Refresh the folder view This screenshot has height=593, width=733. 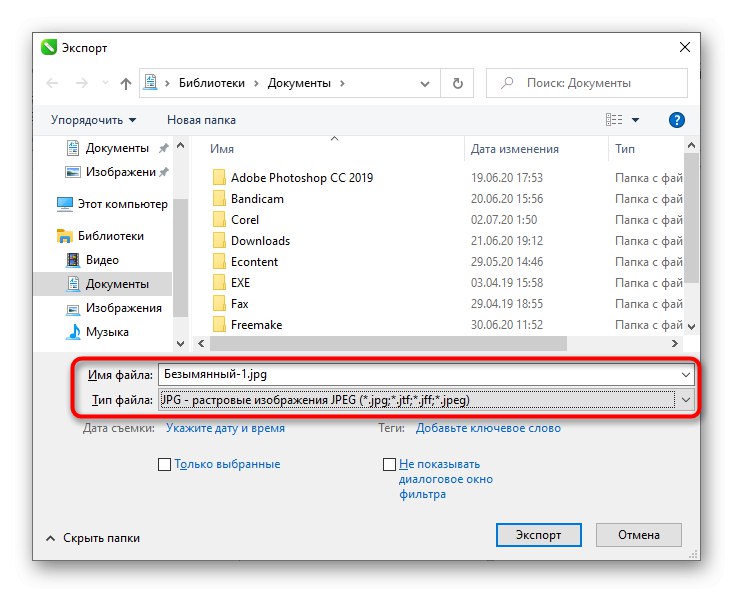click(x=458, y=83)
